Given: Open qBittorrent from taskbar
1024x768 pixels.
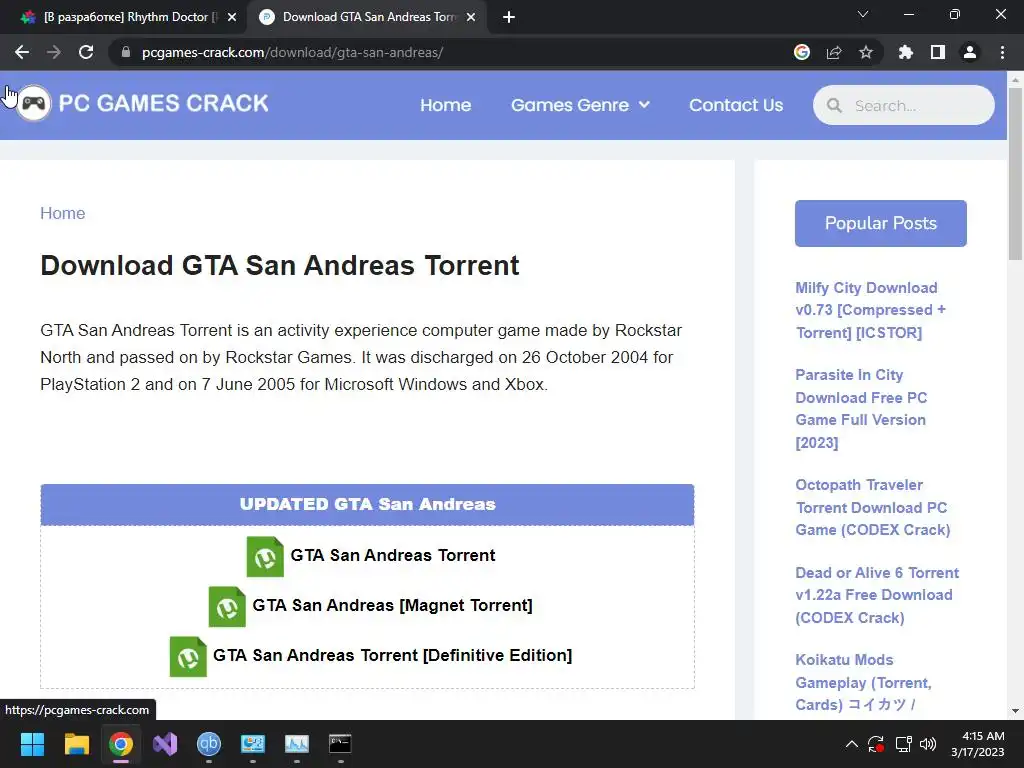Looking at the screenshot, I should coord(209,744).
